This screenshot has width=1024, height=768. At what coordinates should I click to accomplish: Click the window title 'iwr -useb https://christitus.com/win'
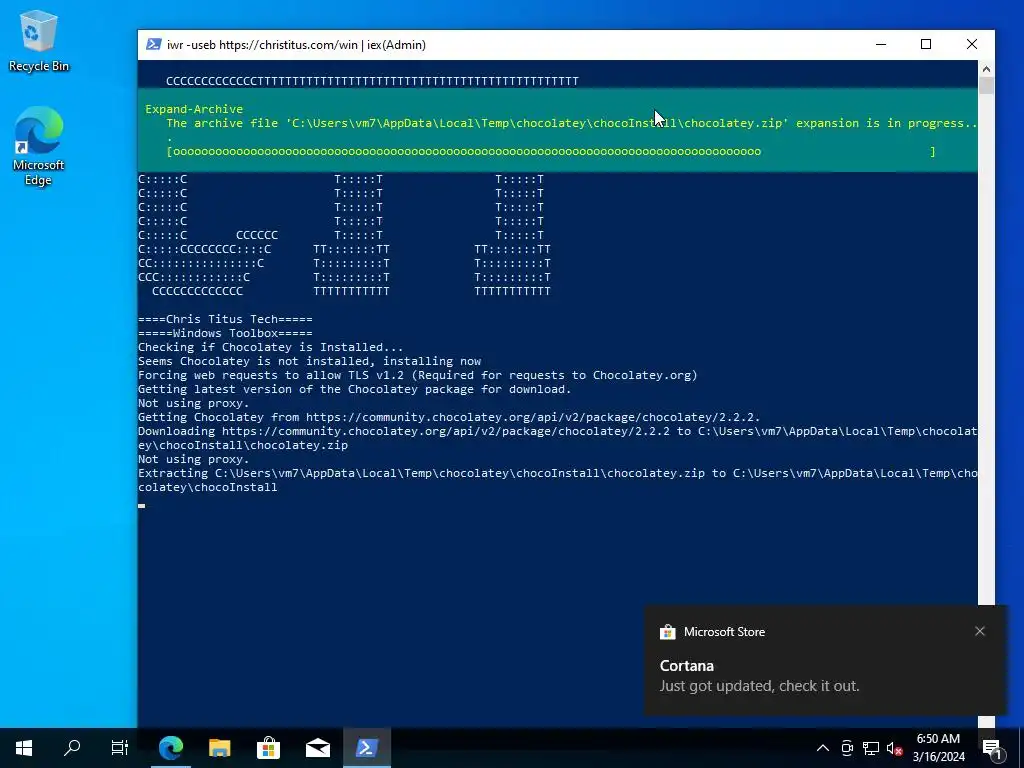(x=296, y=44)
